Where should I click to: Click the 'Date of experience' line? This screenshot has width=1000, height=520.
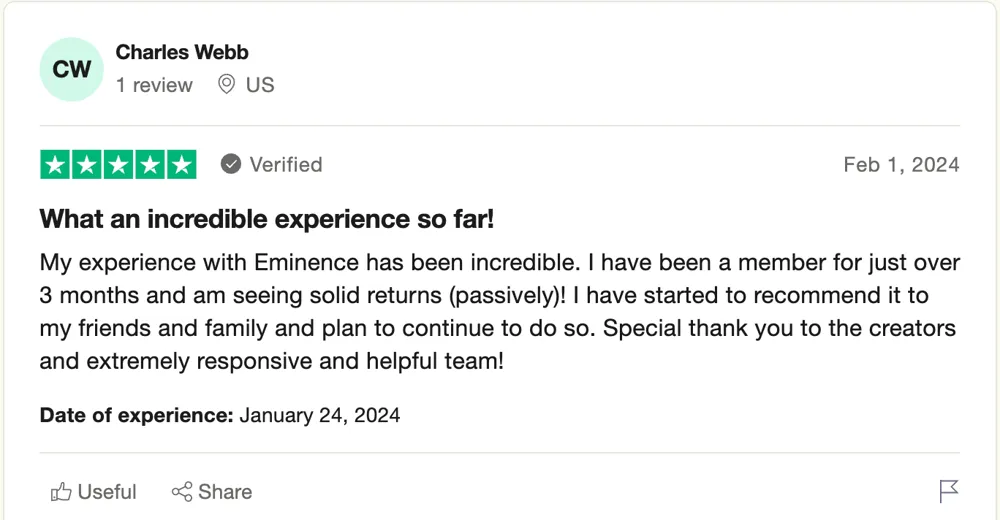(220, 415)
